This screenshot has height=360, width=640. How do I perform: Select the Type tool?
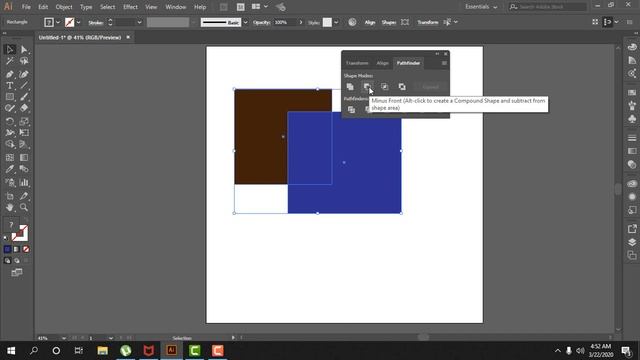[x=10, y=86]
